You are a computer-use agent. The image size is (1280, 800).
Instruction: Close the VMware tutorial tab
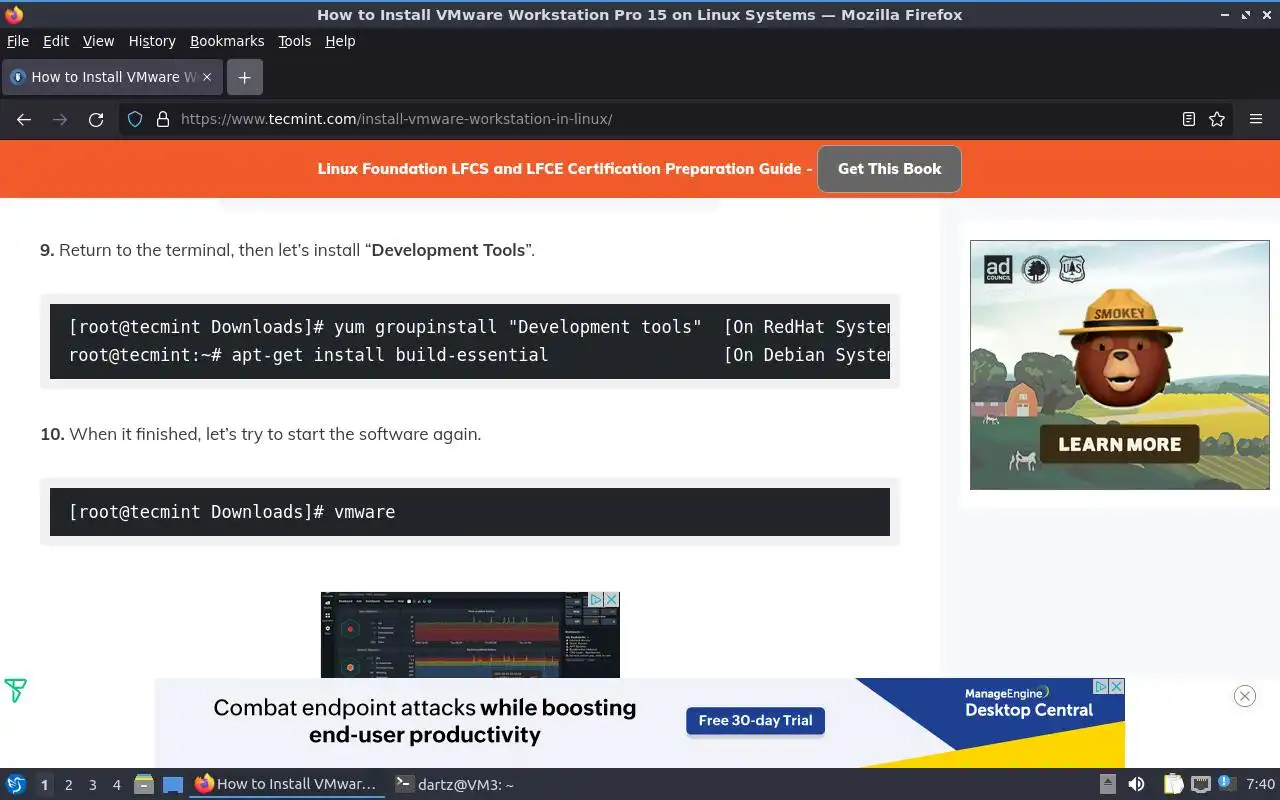[x=208, y=76]
